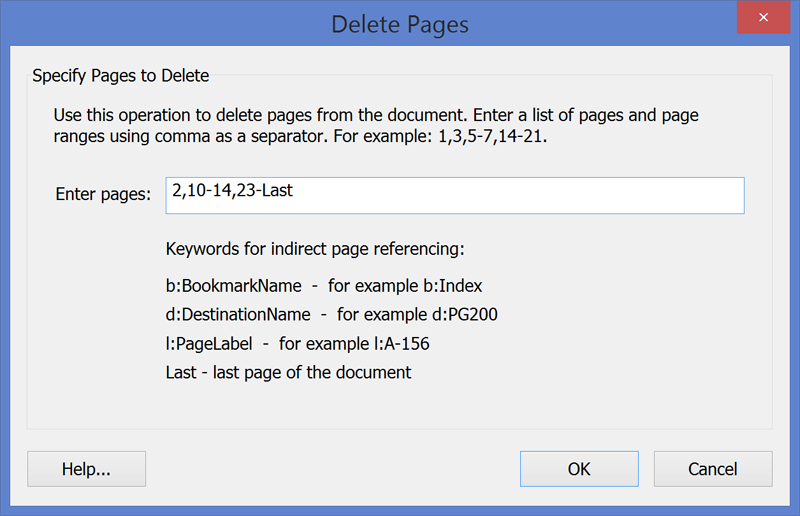Click the d:PG200 example text

point(465,314)
